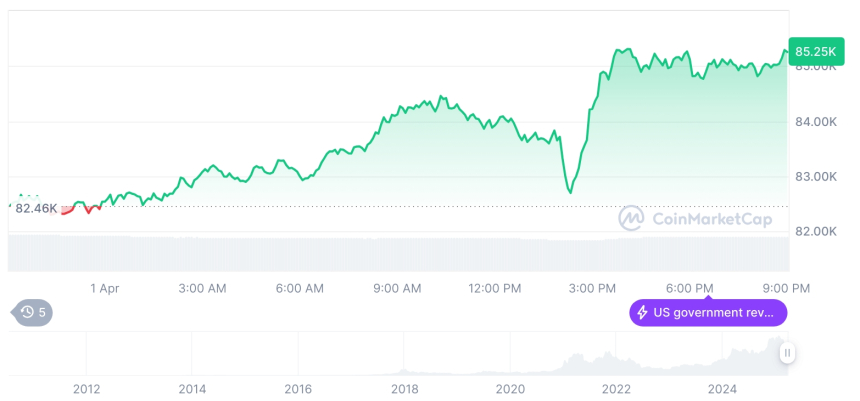Select 2022 on the history timeline
This screenshot has height=401, width=860.
coord(616,389)
